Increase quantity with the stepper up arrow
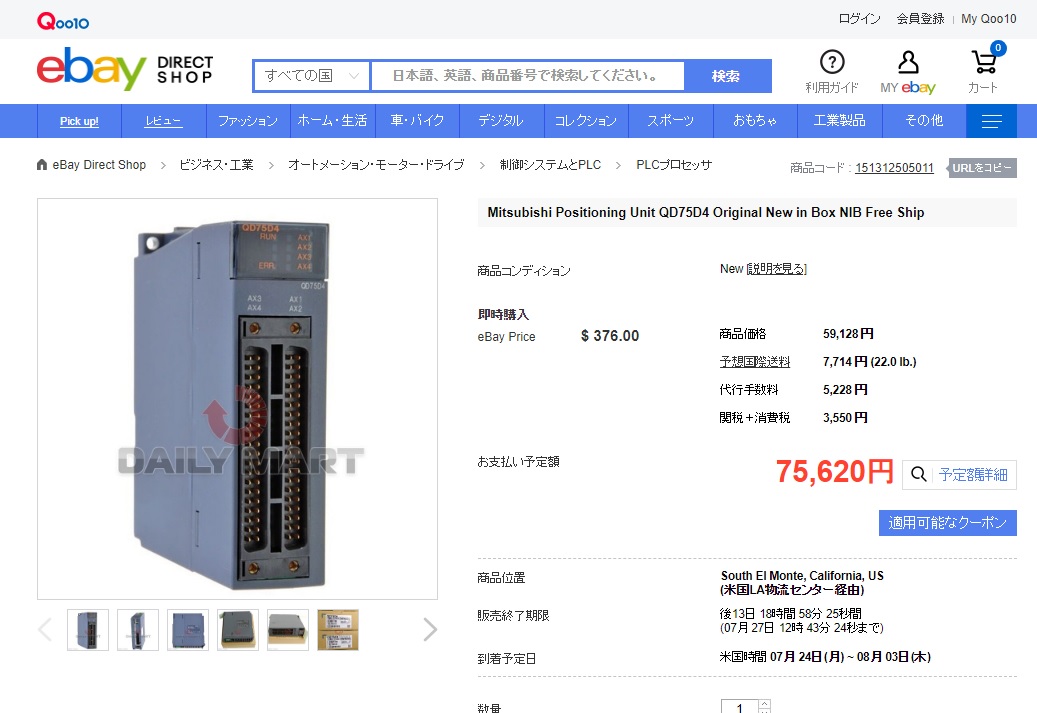Image resolution: width=1037 pixels, height=713 pixels. click(765, 704)
